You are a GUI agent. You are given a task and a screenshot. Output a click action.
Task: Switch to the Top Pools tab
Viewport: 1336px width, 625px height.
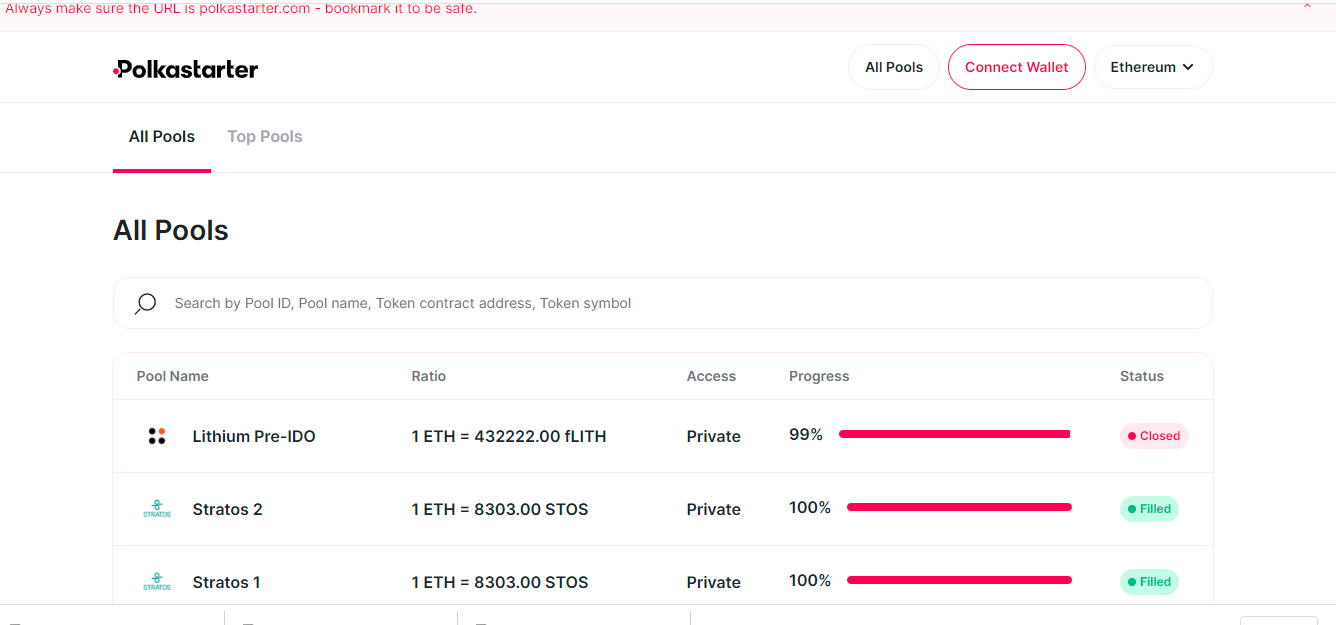click(265, 137)
